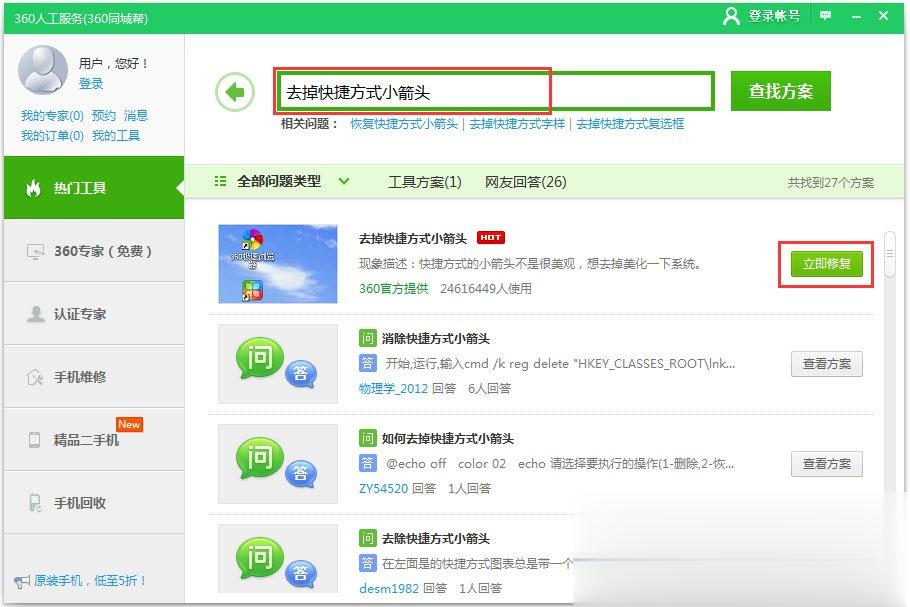Switch to the 工具方案(1) tab
910x607 pixels.
tap(425, 182)
